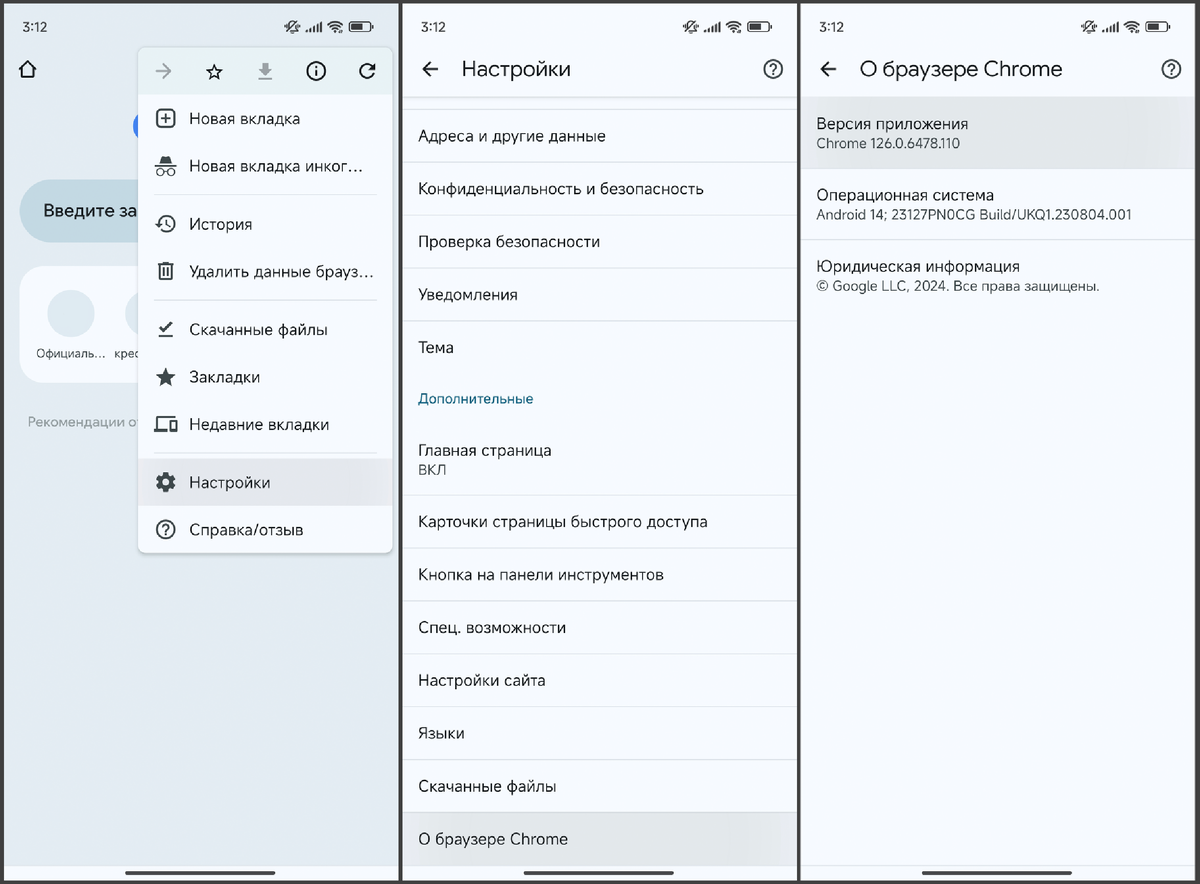This screenshot has height=884, width=1200.
Task: Tap the history clock icon
Action: tap(166, 224)
